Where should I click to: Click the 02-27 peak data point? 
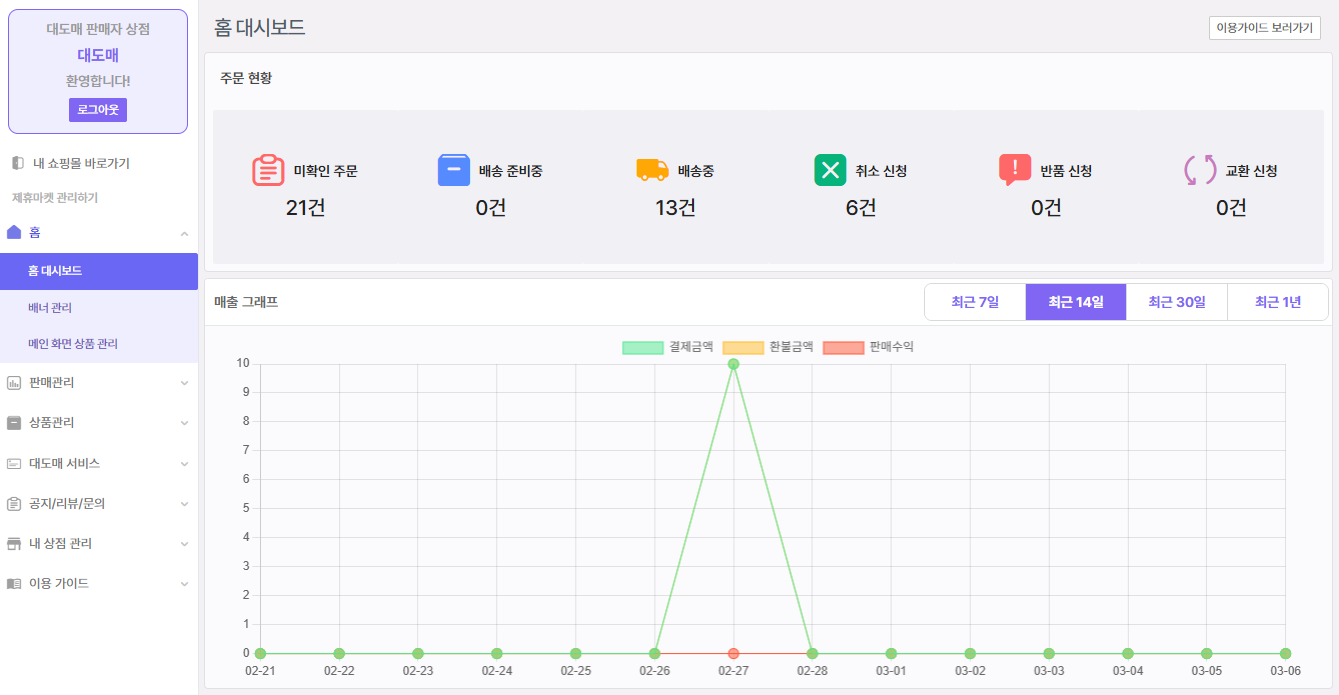coord(733,364)
